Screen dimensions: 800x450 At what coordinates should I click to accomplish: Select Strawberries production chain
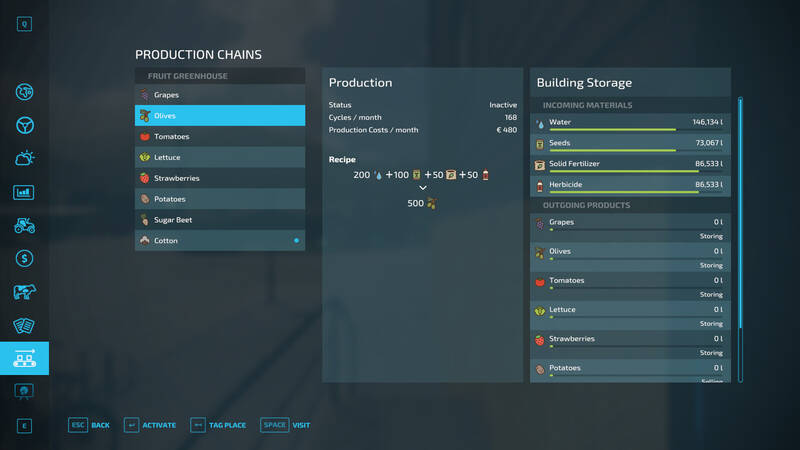pos(220,178)
